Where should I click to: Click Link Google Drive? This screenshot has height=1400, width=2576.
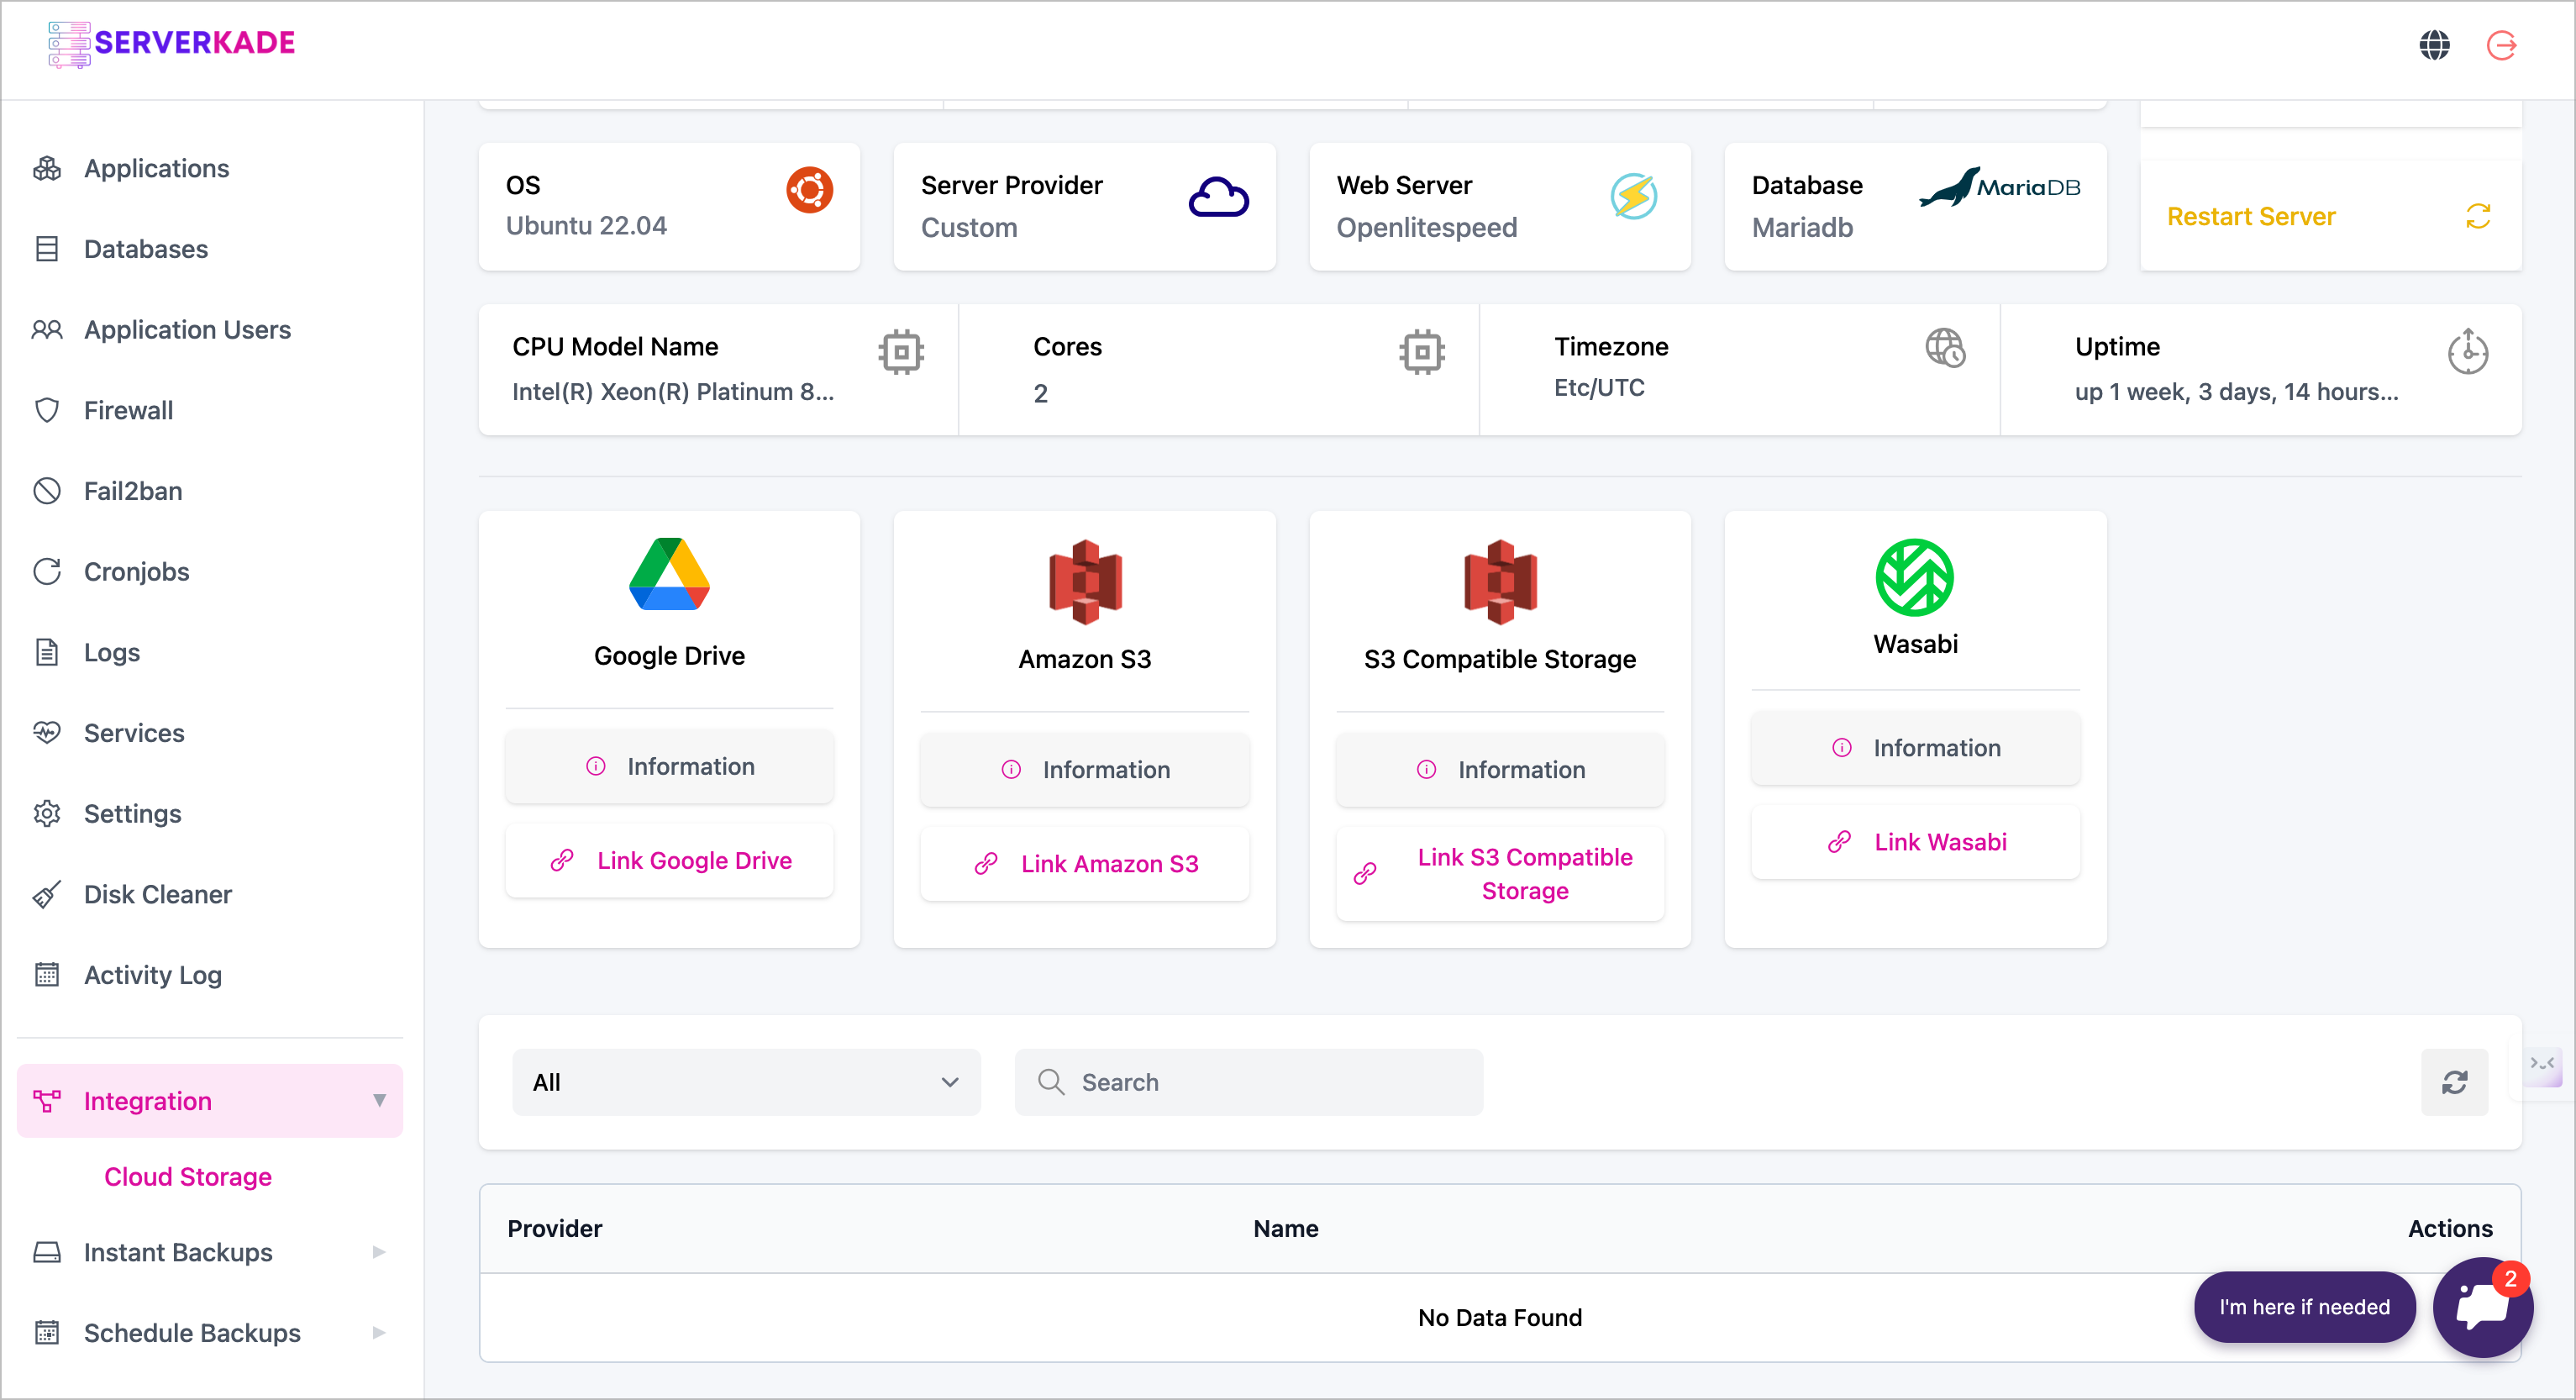click(x=669, y=860)
